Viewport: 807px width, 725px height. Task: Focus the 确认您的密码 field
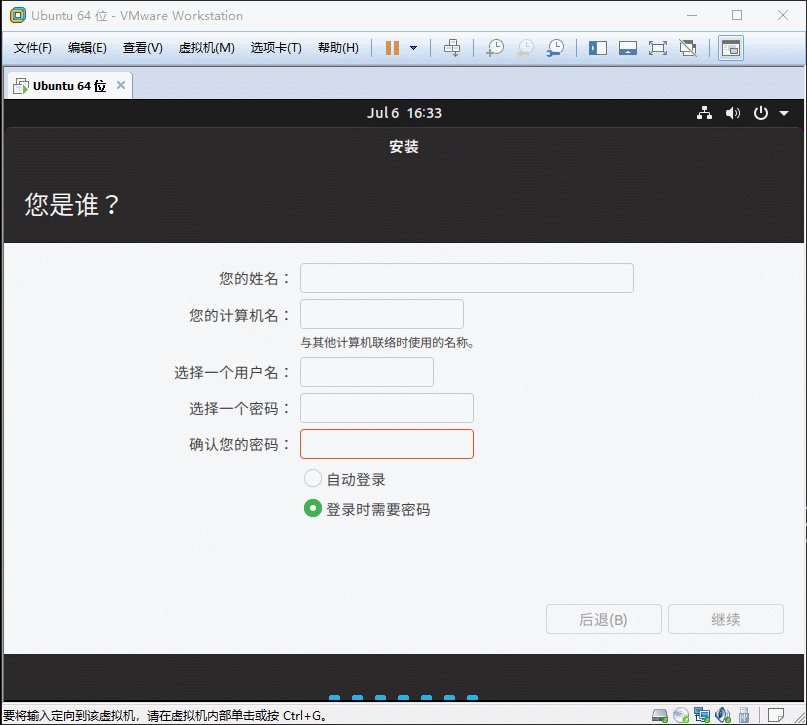coord(386,444)
